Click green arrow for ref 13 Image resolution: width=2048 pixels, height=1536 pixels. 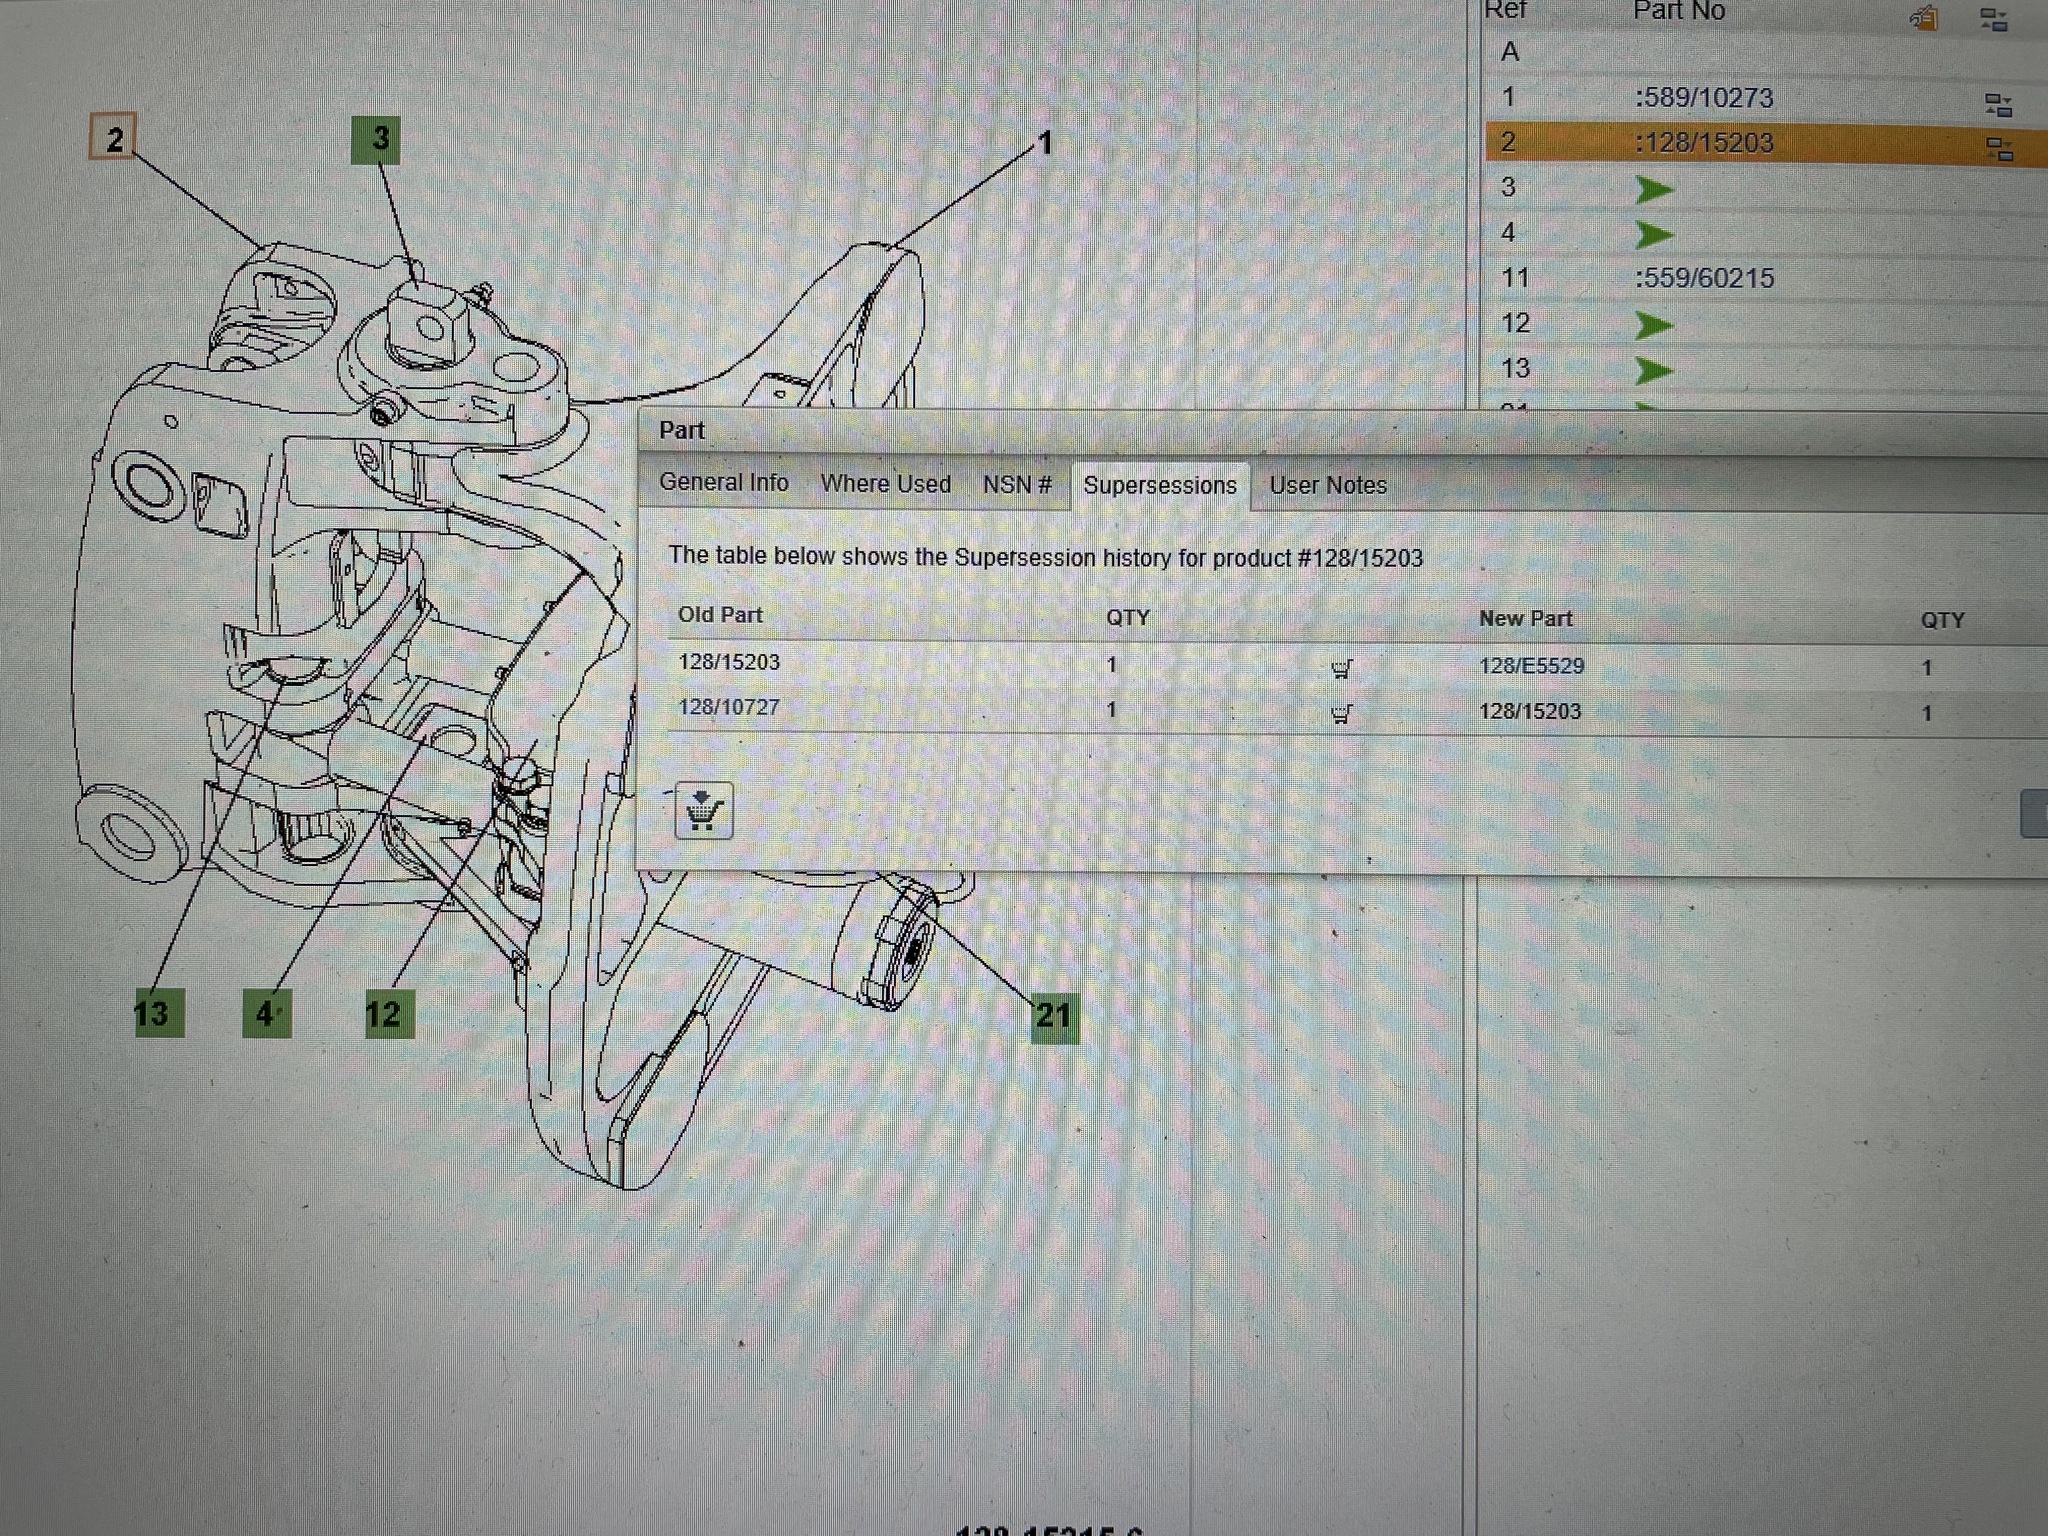point(1655,371)
